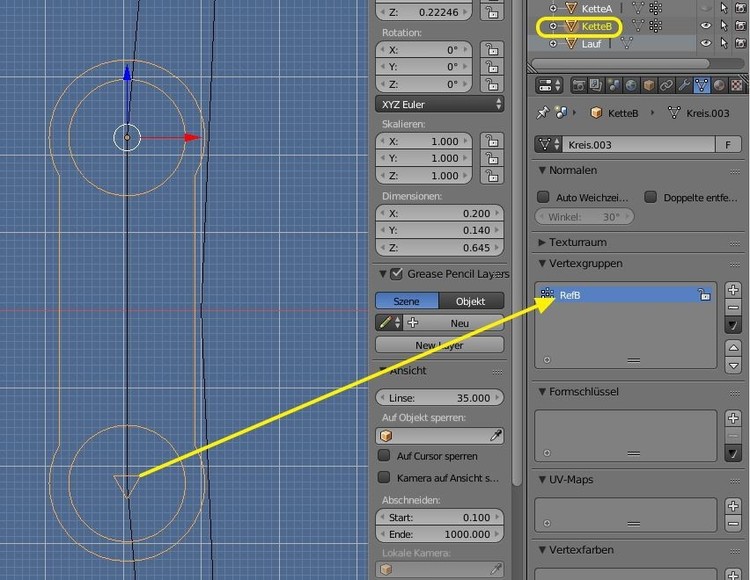
Task: Open vertex group specials menu arrow
Action: pyautogui.click(x=733, y=325)
